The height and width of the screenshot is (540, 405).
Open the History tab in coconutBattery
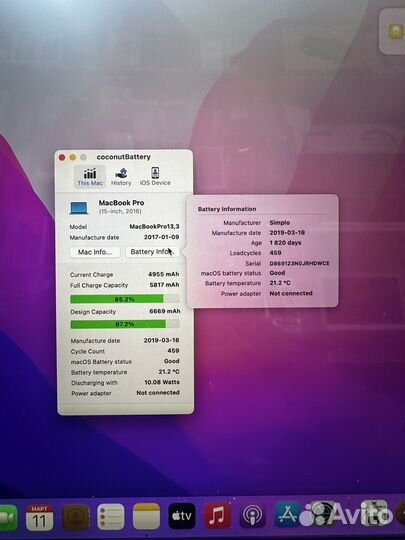point(121,176)
